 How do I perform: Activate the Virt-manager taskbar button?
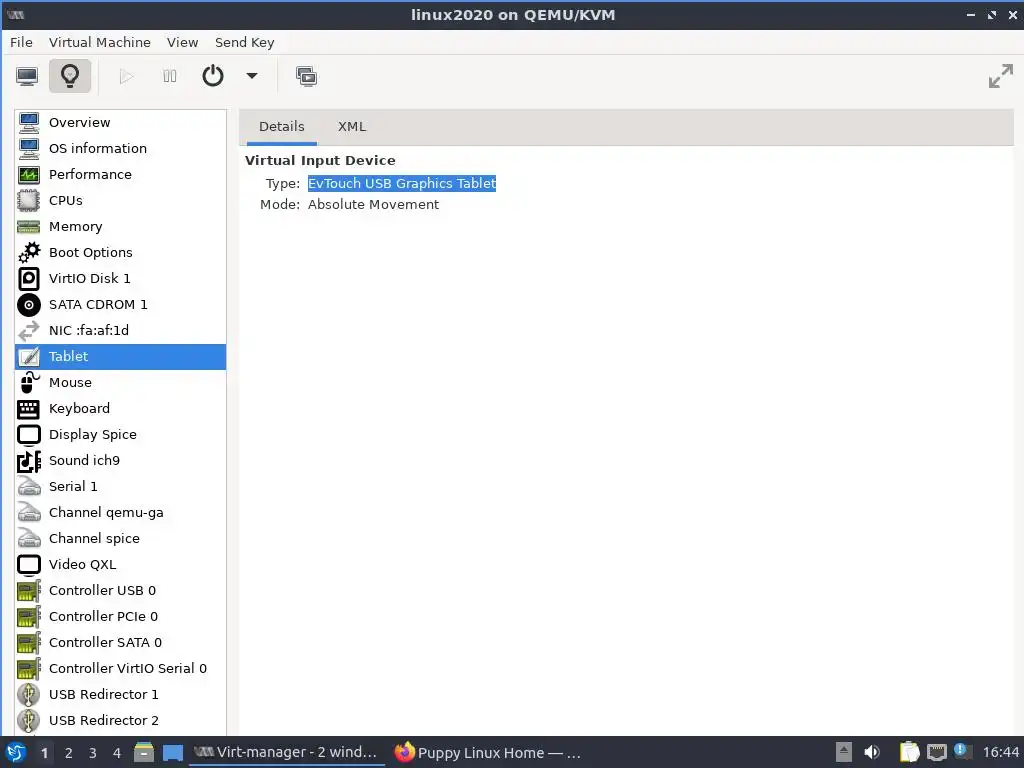coord(287,752)
